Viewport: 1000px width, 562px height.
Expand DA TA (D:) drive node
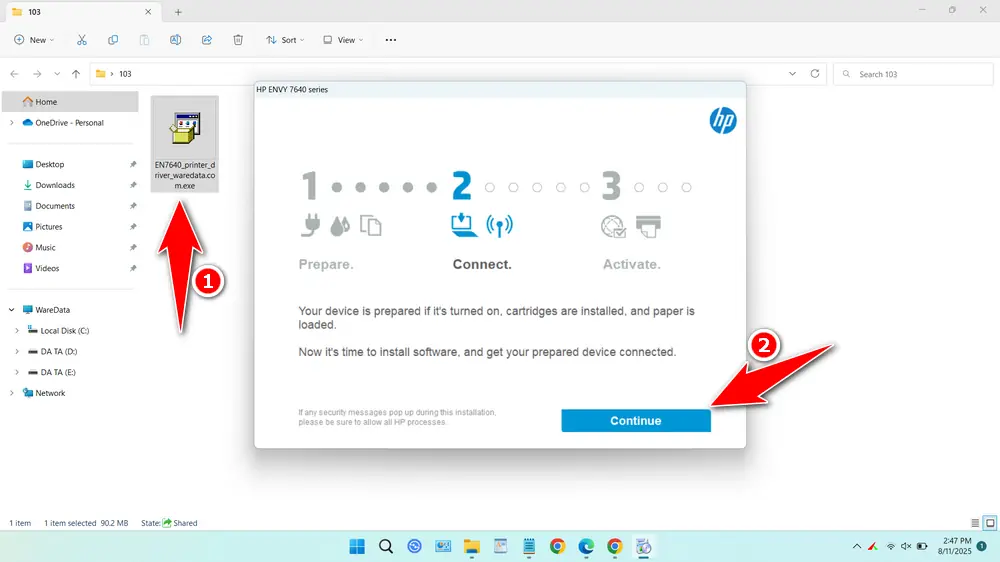[x=17, y=351]
